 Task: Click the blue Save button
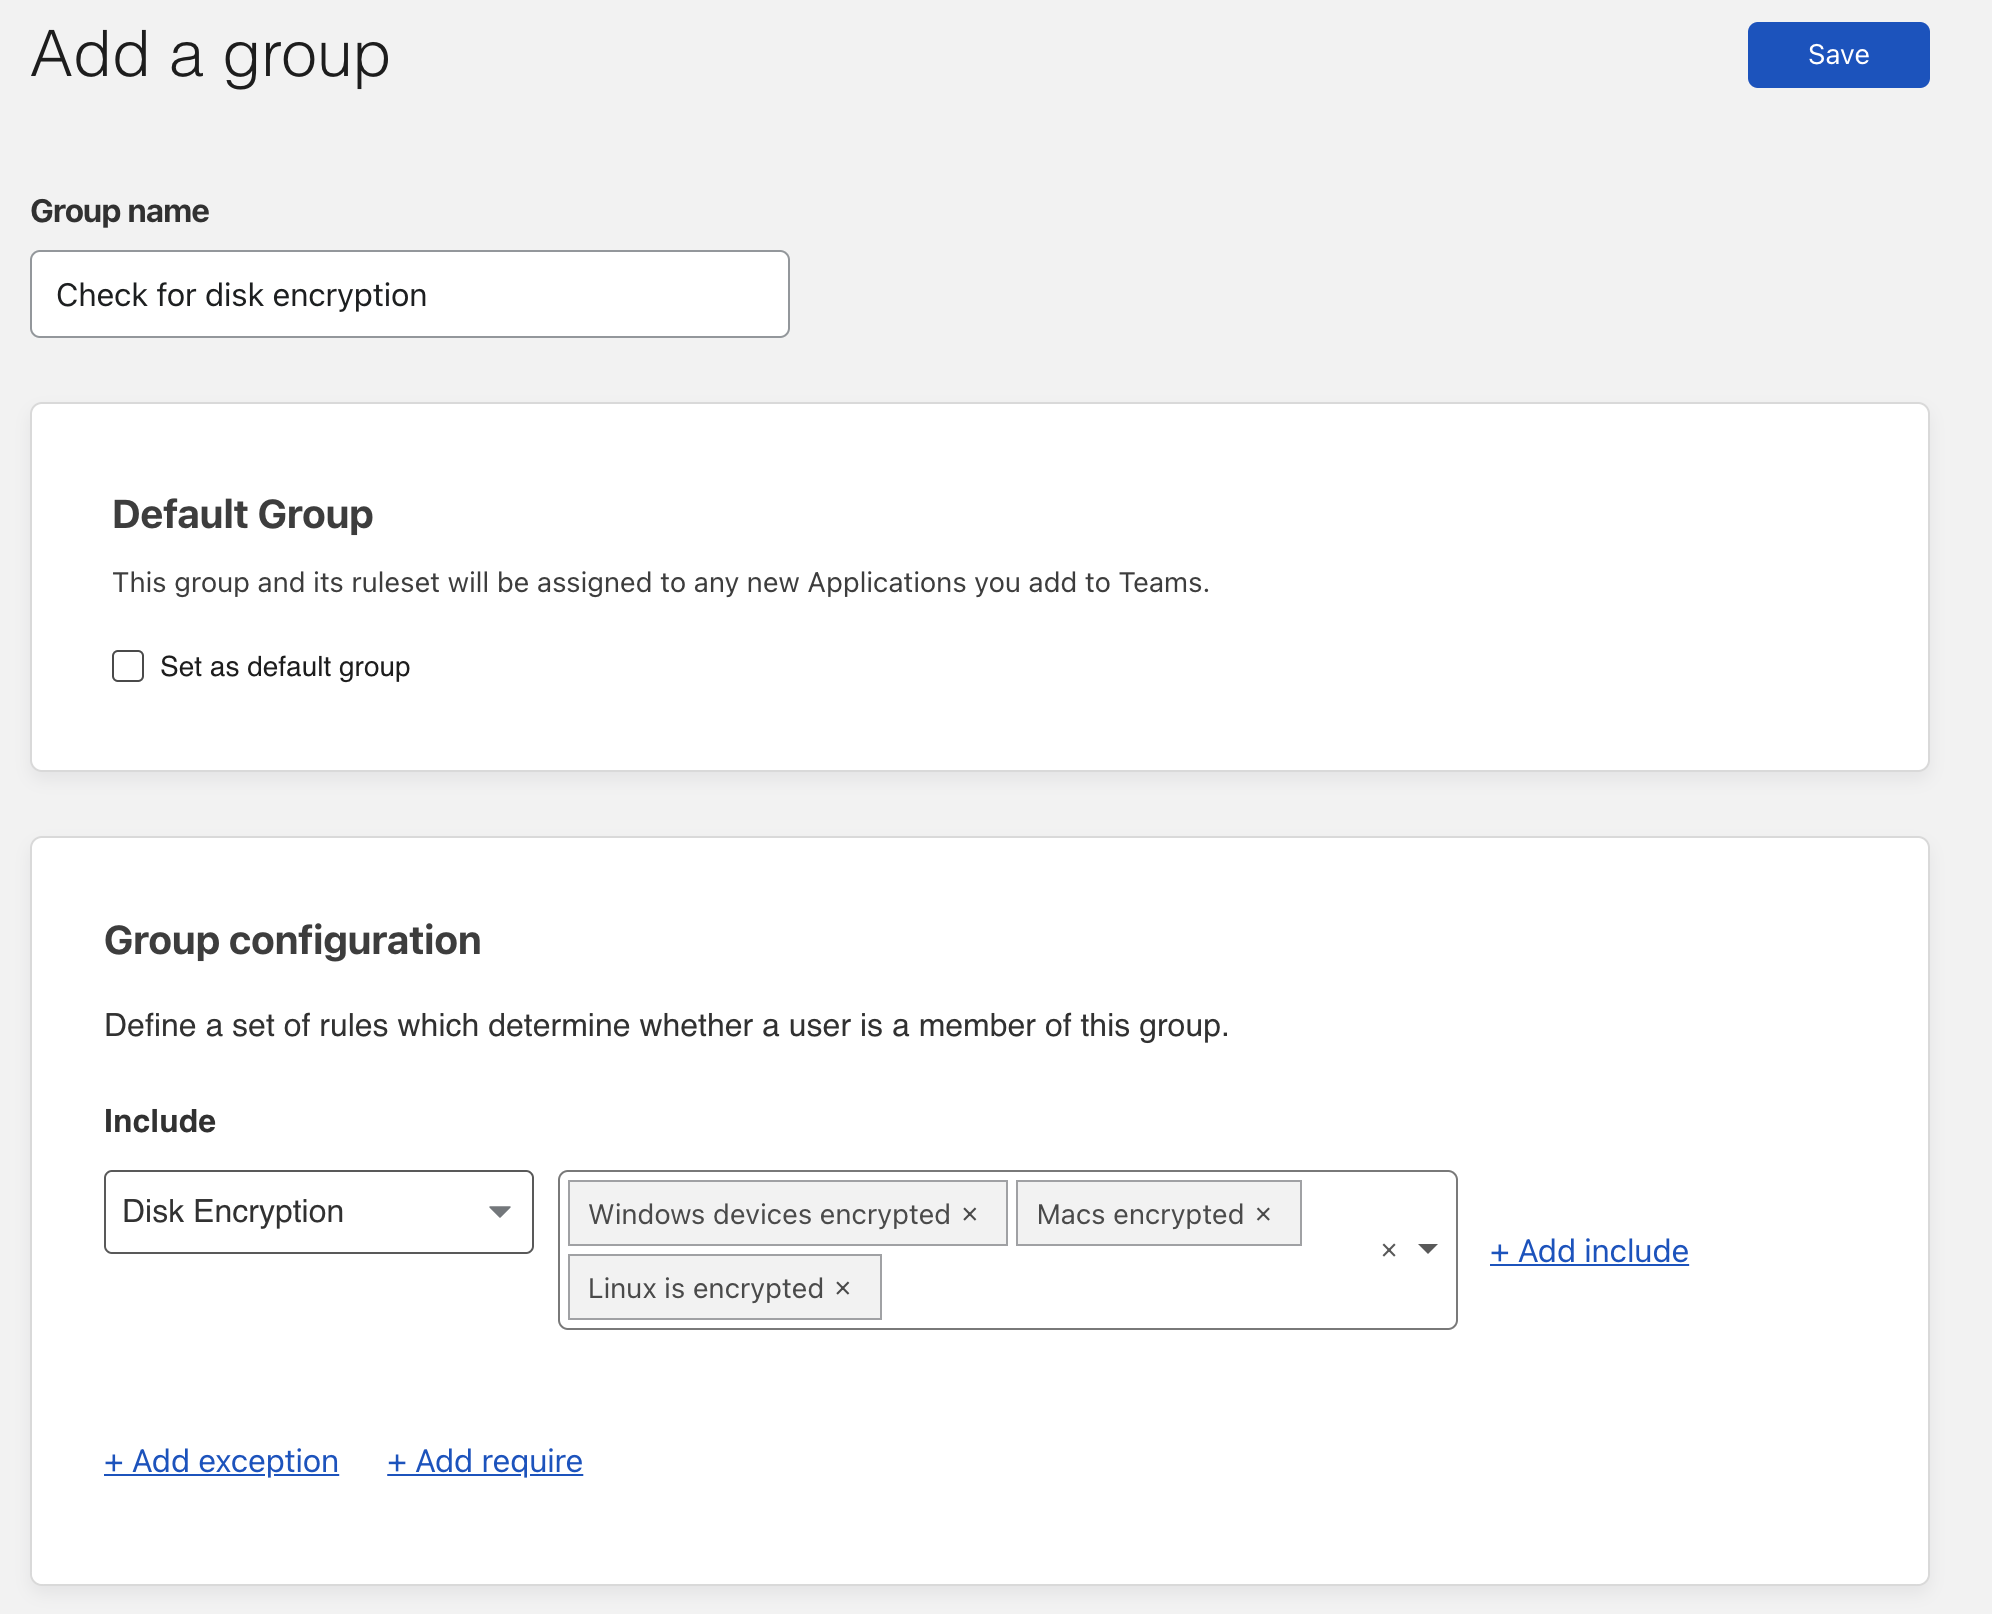(1838, 55)
